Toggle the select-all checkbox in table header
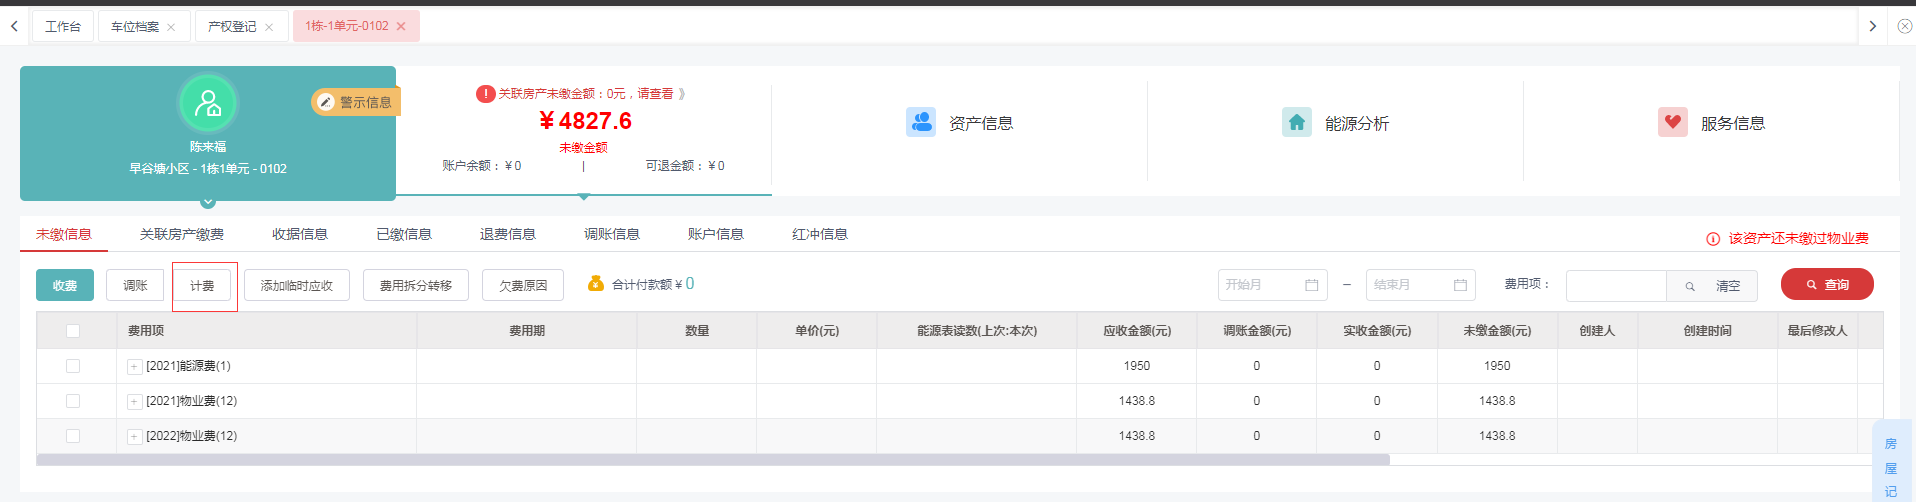This screenshot has height=502, width=1916. click(x=73, y=331)
